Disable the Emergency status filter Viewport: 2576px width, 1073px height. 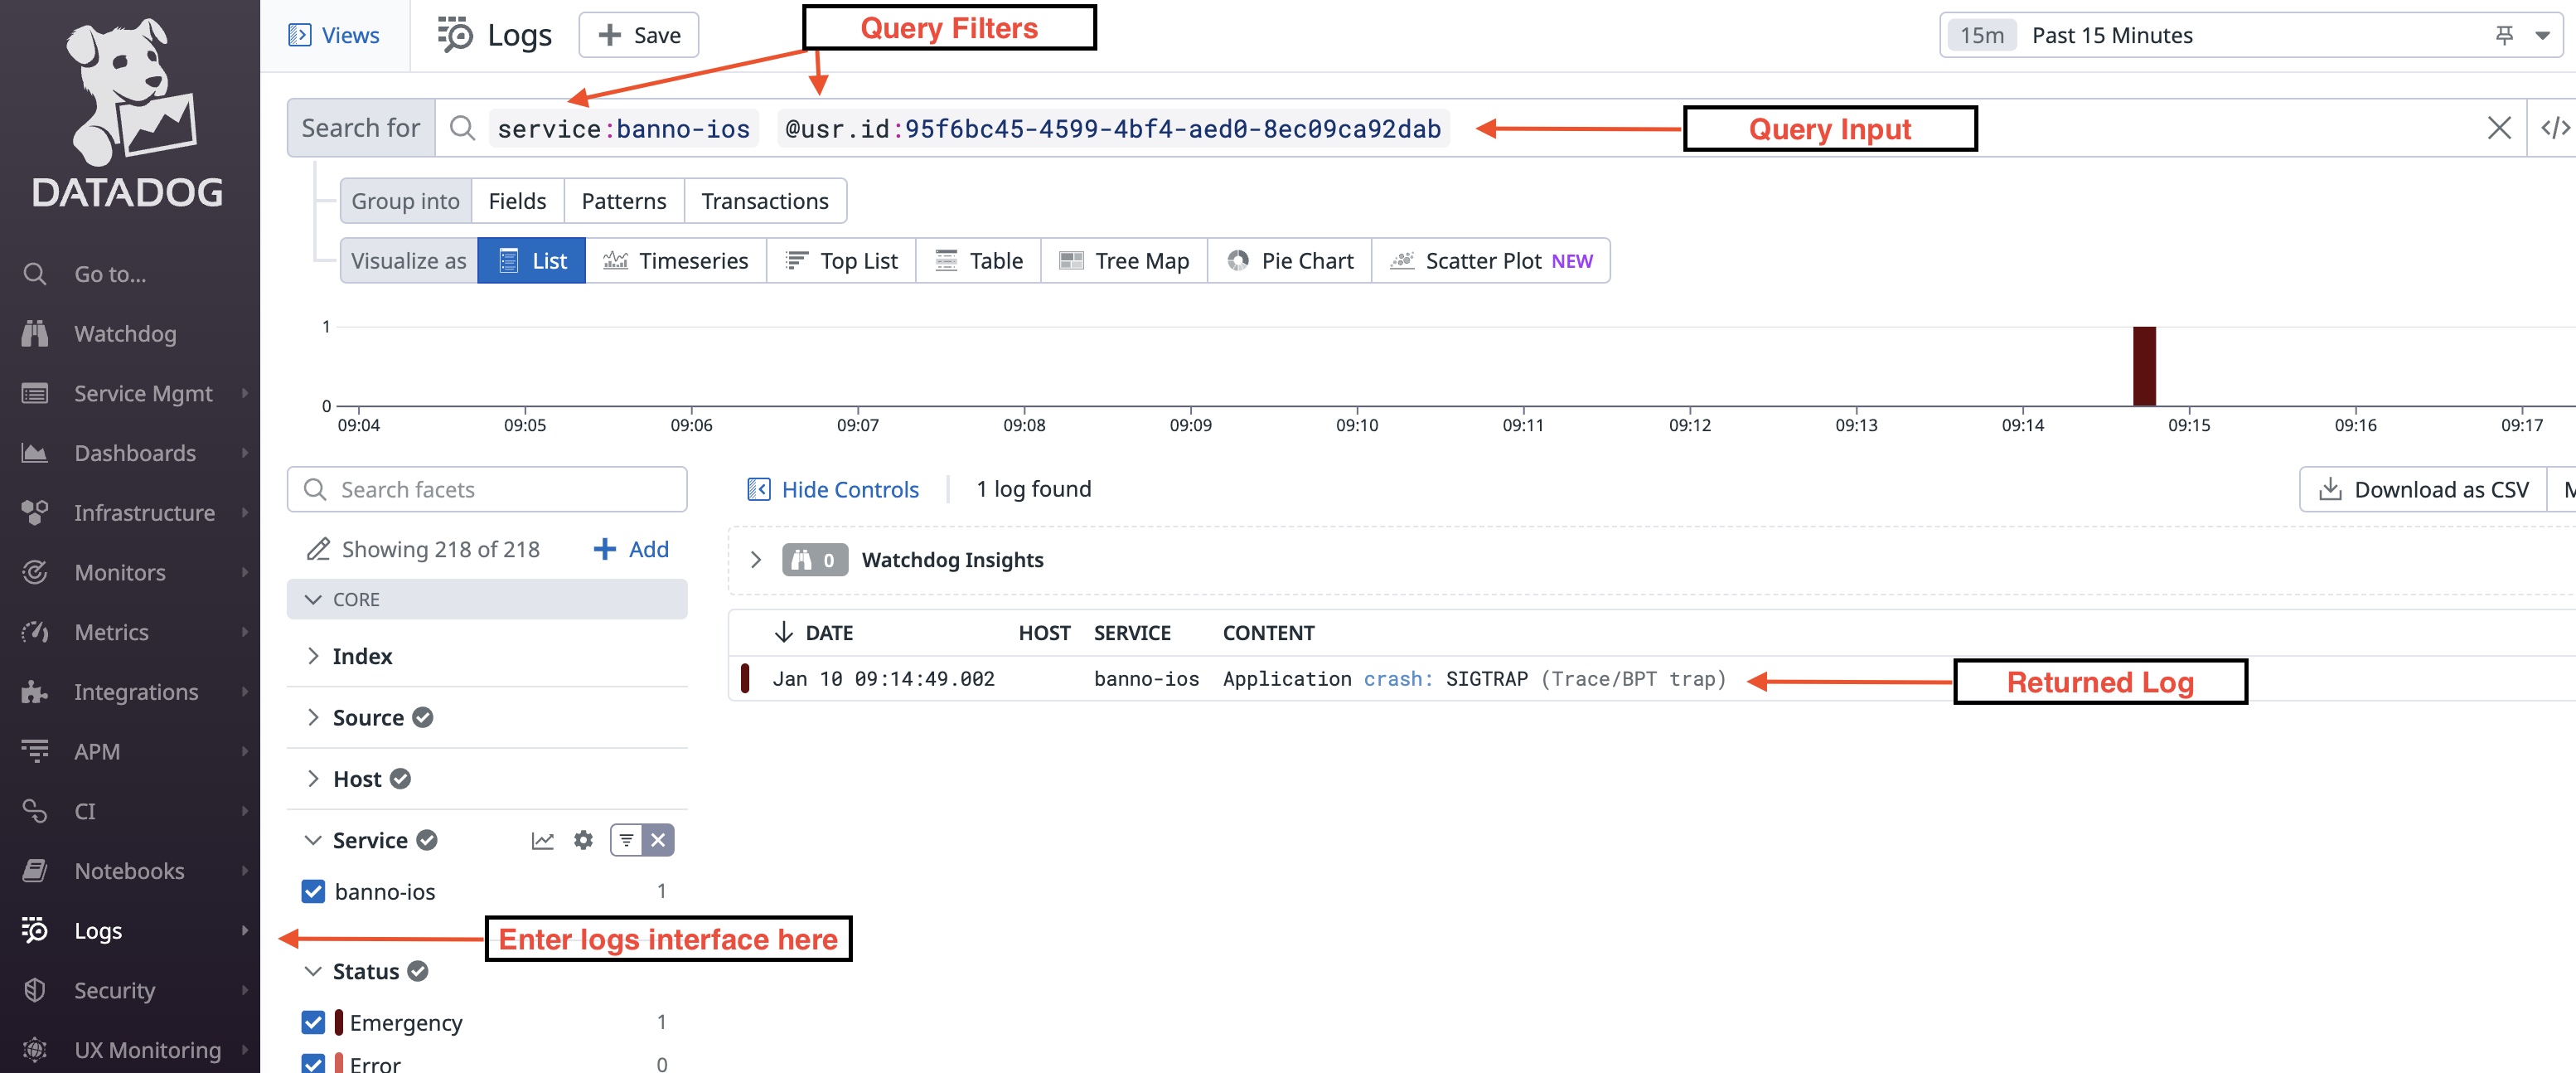click(313, 1021)
